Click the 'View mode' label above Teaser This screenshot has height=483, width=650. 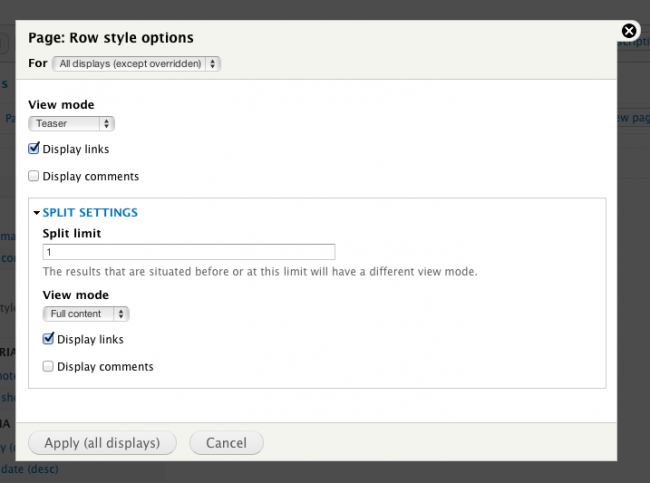pyautogui.click(x=61, y=104)
